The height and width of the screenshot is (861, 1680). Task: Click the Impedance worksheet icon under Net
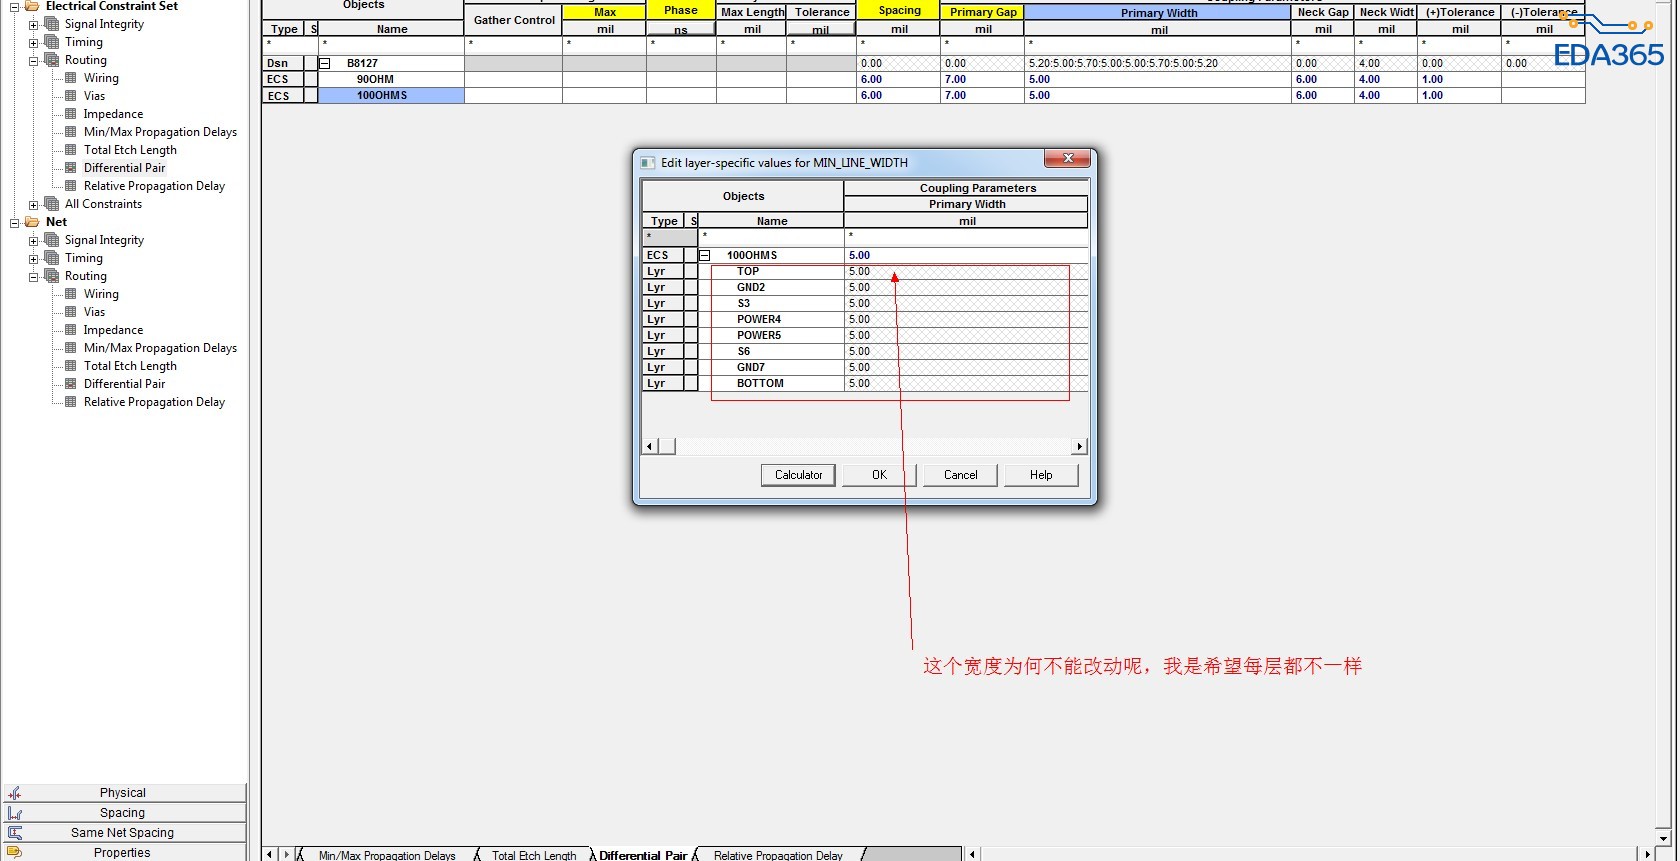click(71, 330)
